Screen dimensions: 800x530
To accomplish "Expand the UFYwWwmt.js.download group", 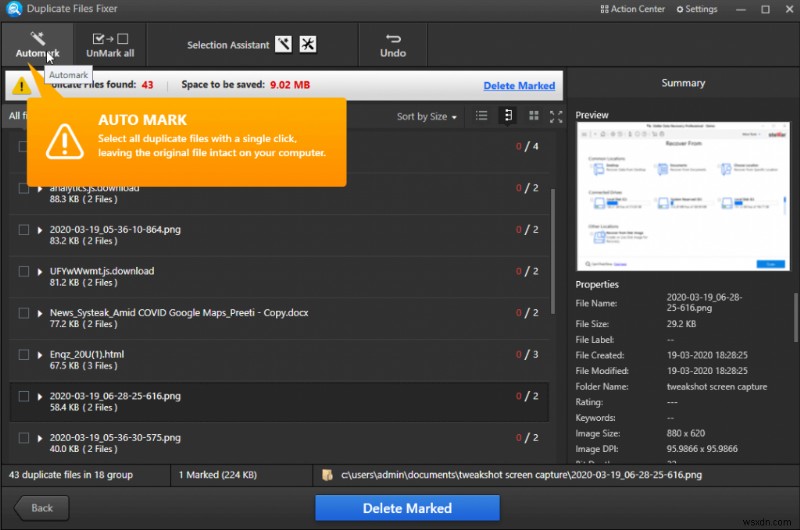I will pos(40,272).
